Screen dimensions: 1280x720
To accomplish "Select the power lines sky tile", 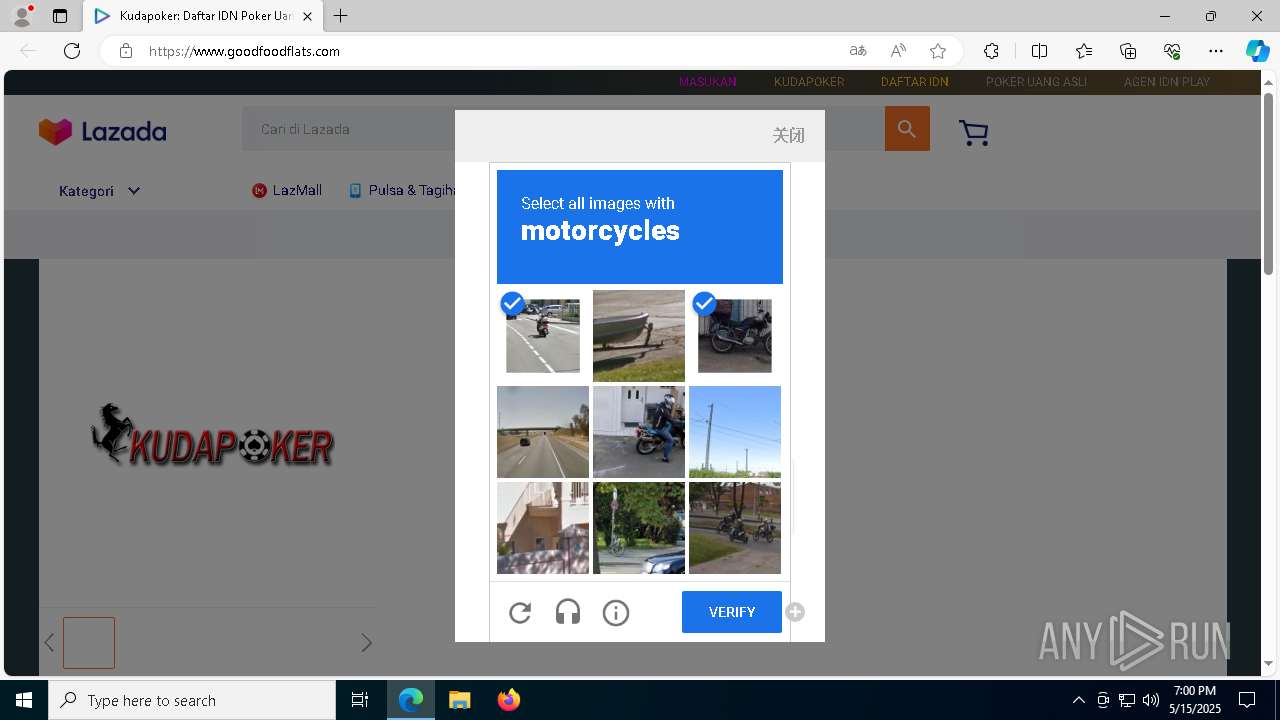I will coord(735,432).
